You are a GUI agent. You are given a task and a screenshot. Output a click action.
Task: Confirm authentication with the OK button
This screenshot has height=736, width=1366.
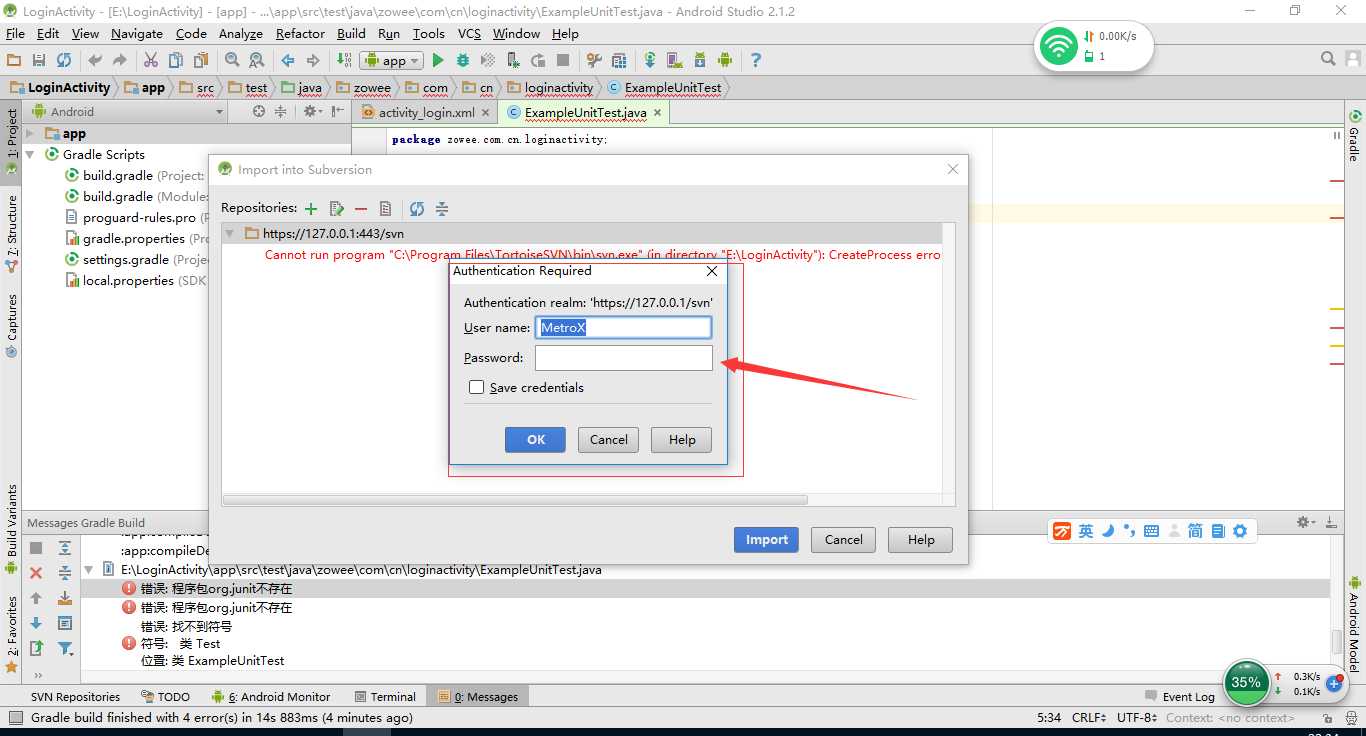click(x=535, y=439)
